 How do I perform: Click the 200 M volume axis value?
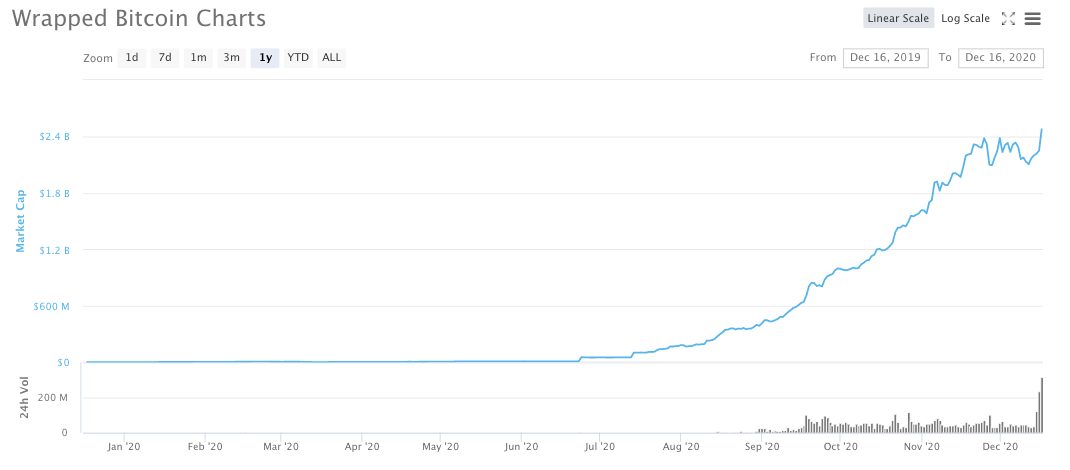tap(54, 398)
